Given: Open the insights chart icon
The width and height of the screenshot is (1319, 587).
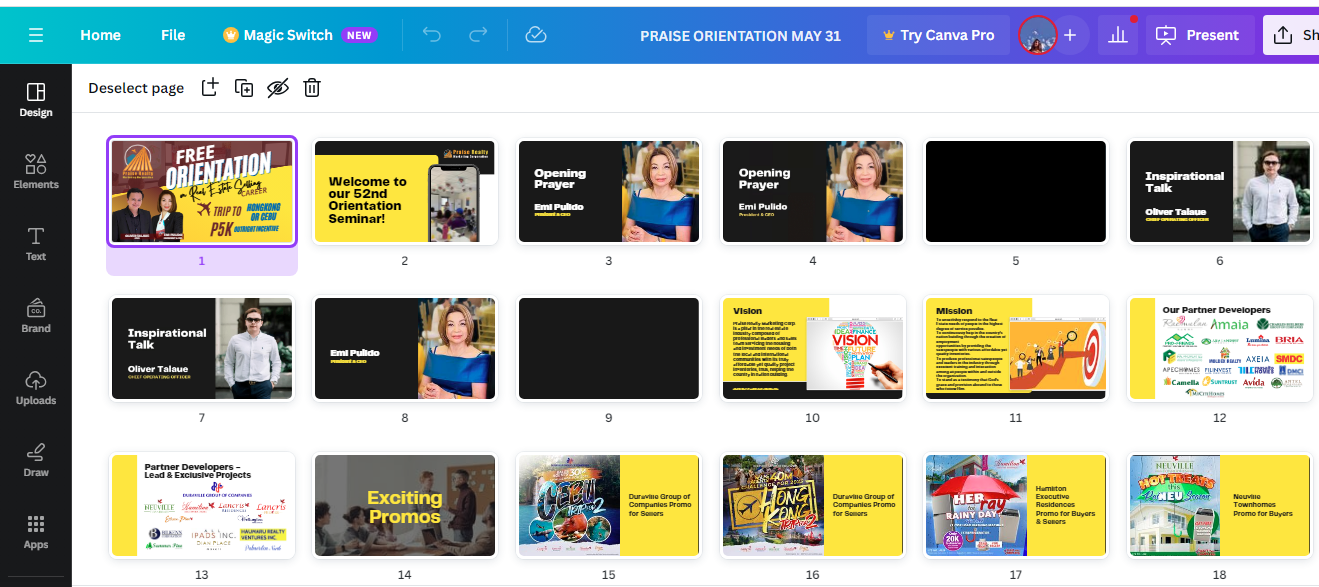Looking at the screenshot, I should (1118, 35).
